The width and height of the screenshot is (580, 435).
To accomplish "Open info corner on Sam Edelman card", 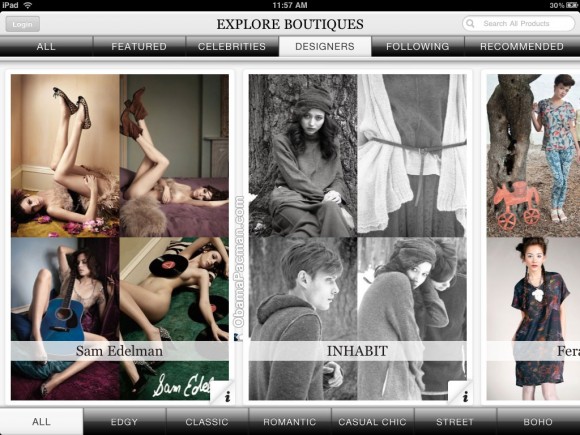I will [223, 394].
